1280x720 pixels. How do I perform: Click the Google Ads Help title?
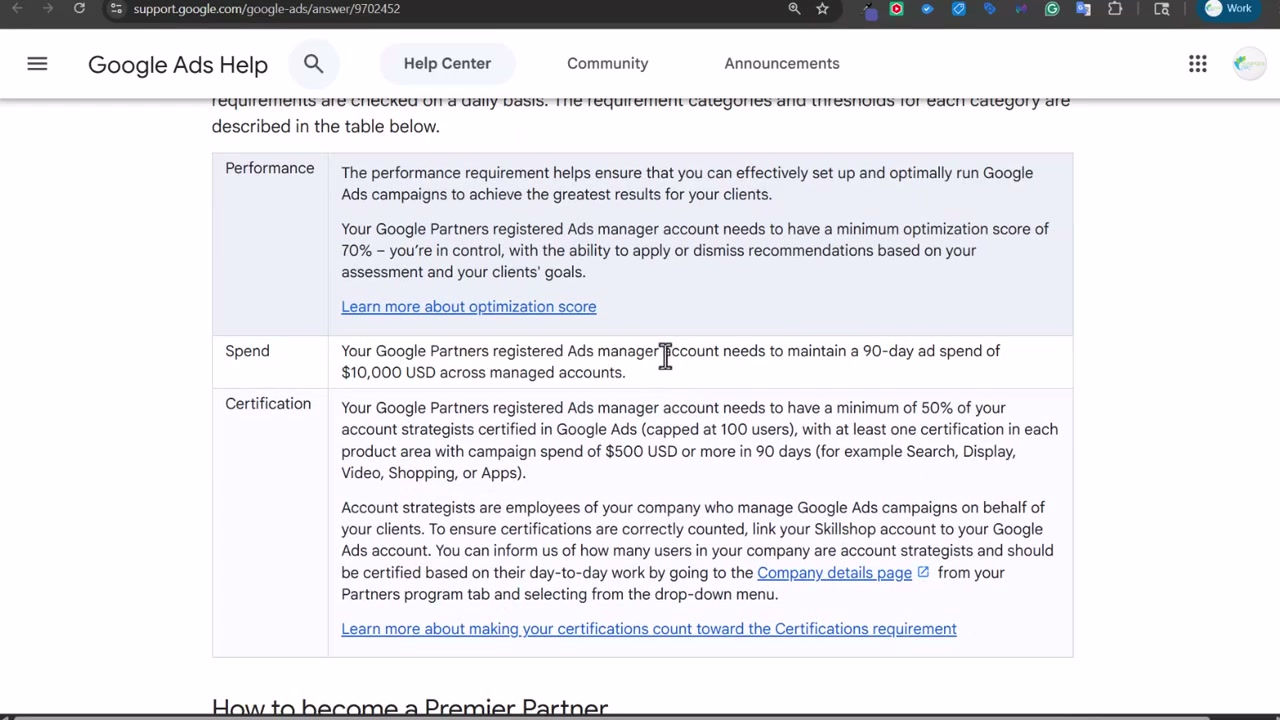(x=178, y=65)
